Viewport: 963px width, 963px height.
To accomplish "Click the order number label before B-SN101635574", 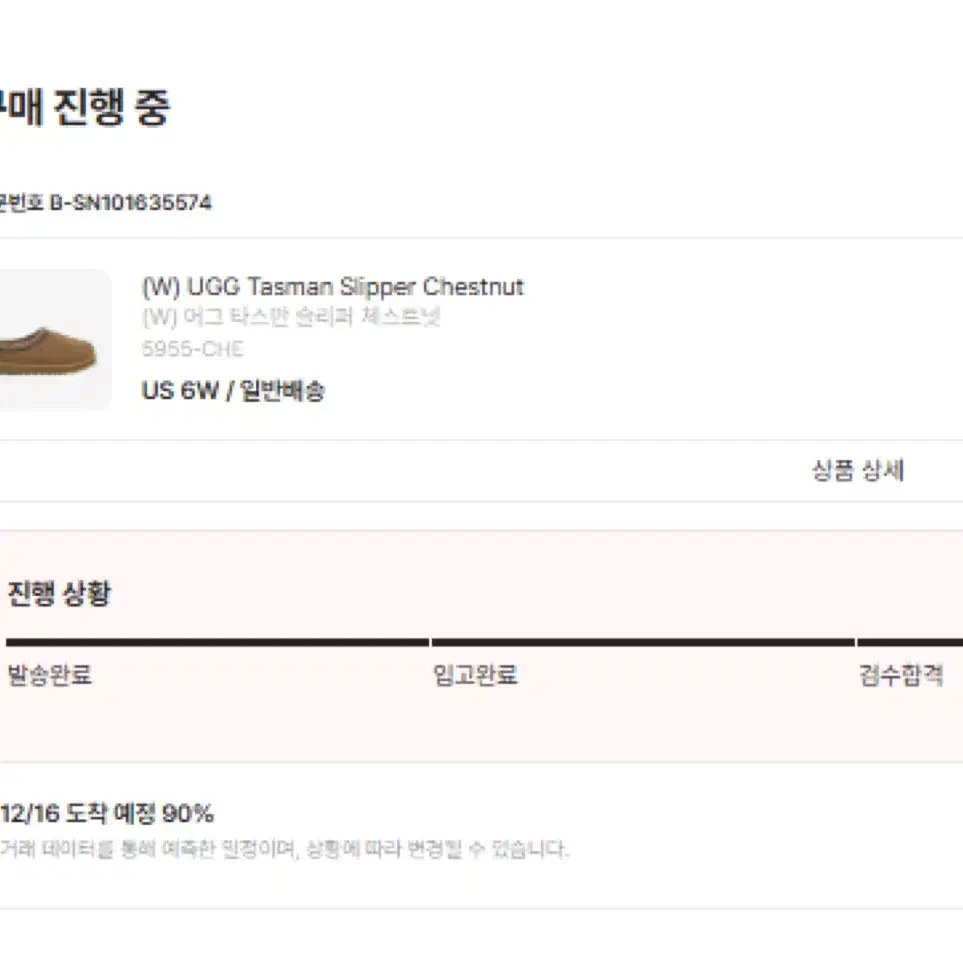I will [x=21, y=203].
